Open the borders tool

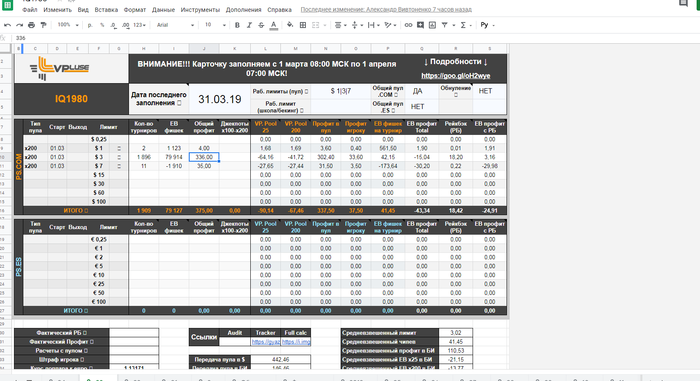[x=303, y=25]
